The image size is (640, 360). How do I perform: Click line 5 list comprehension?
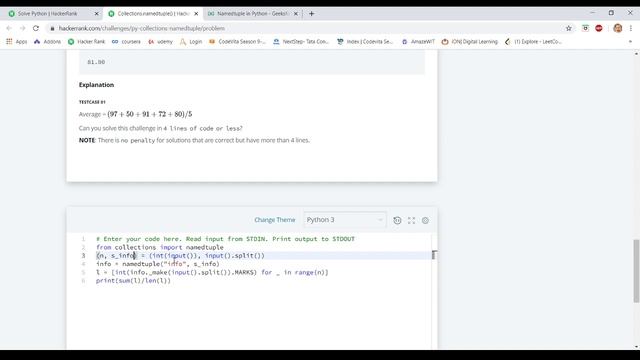coord(212,272)
